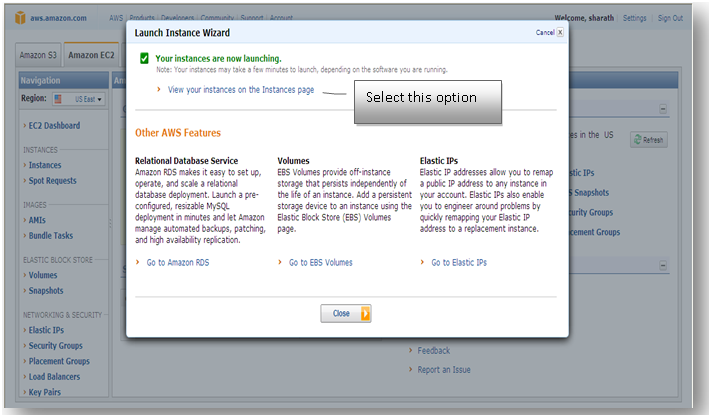
Task: View your instances on the Instances page
Action: click(x=241, y=90)
